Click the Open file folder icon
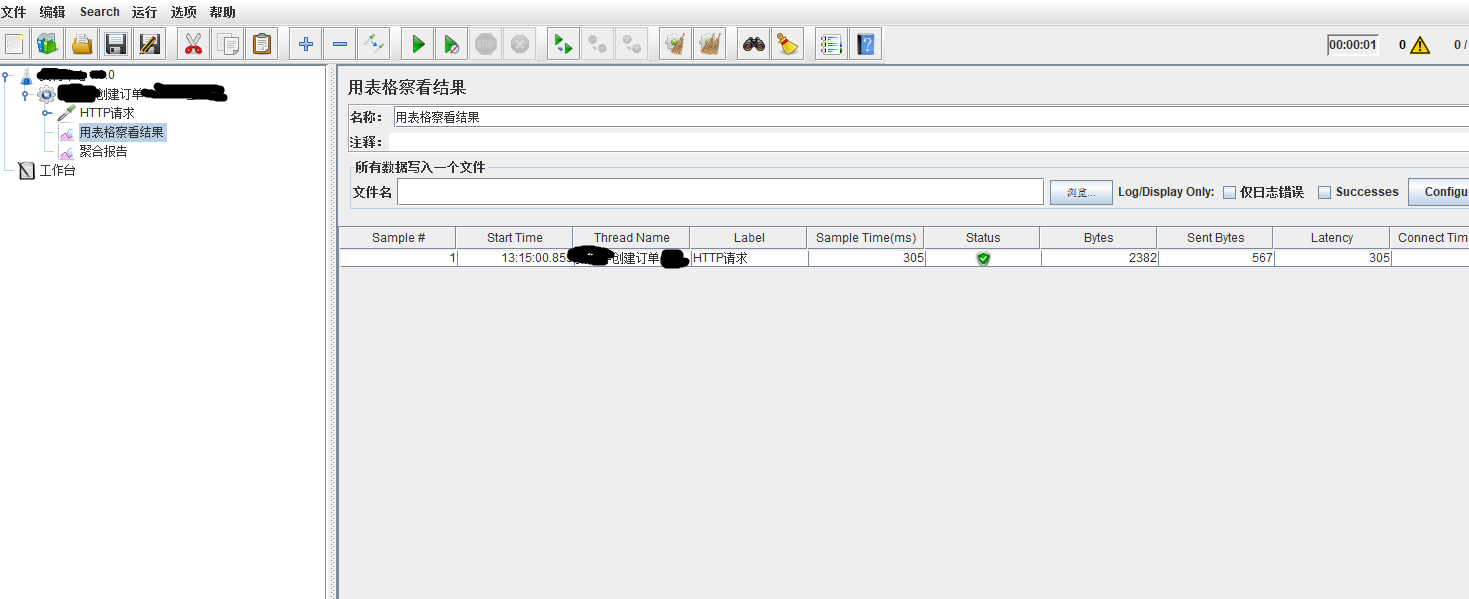 point(82,44)
